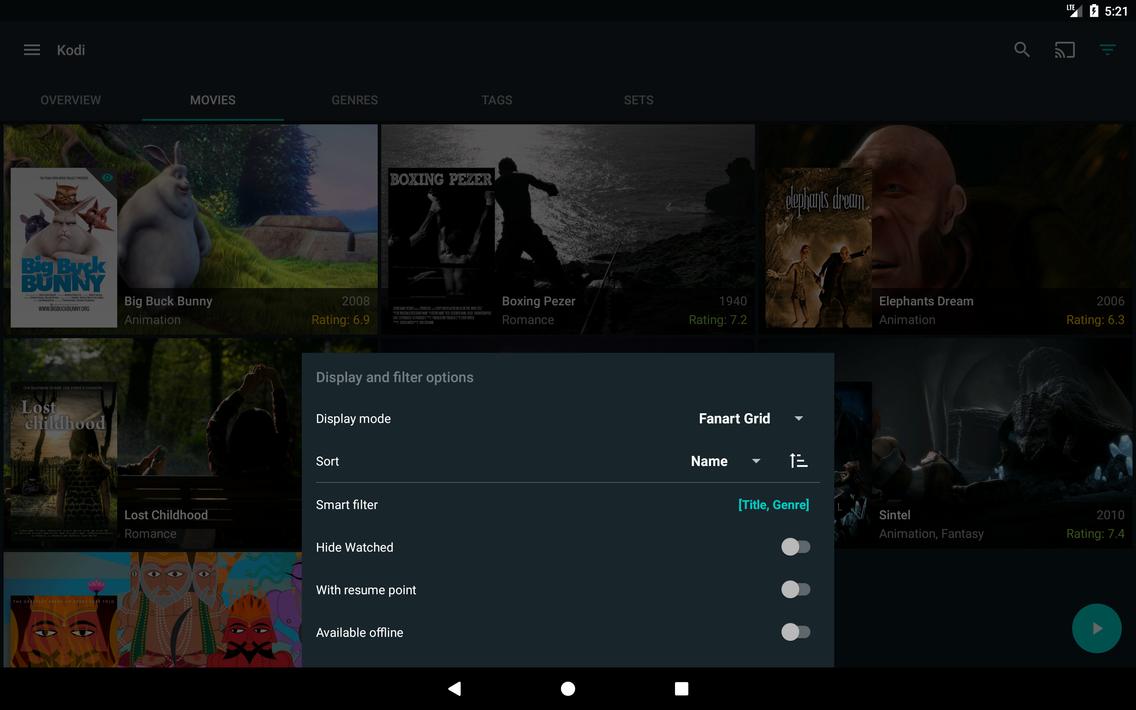Open the Sintel movie card
Image resolution: width=1136 pixels, height=710 pixels.
point(983,443)
